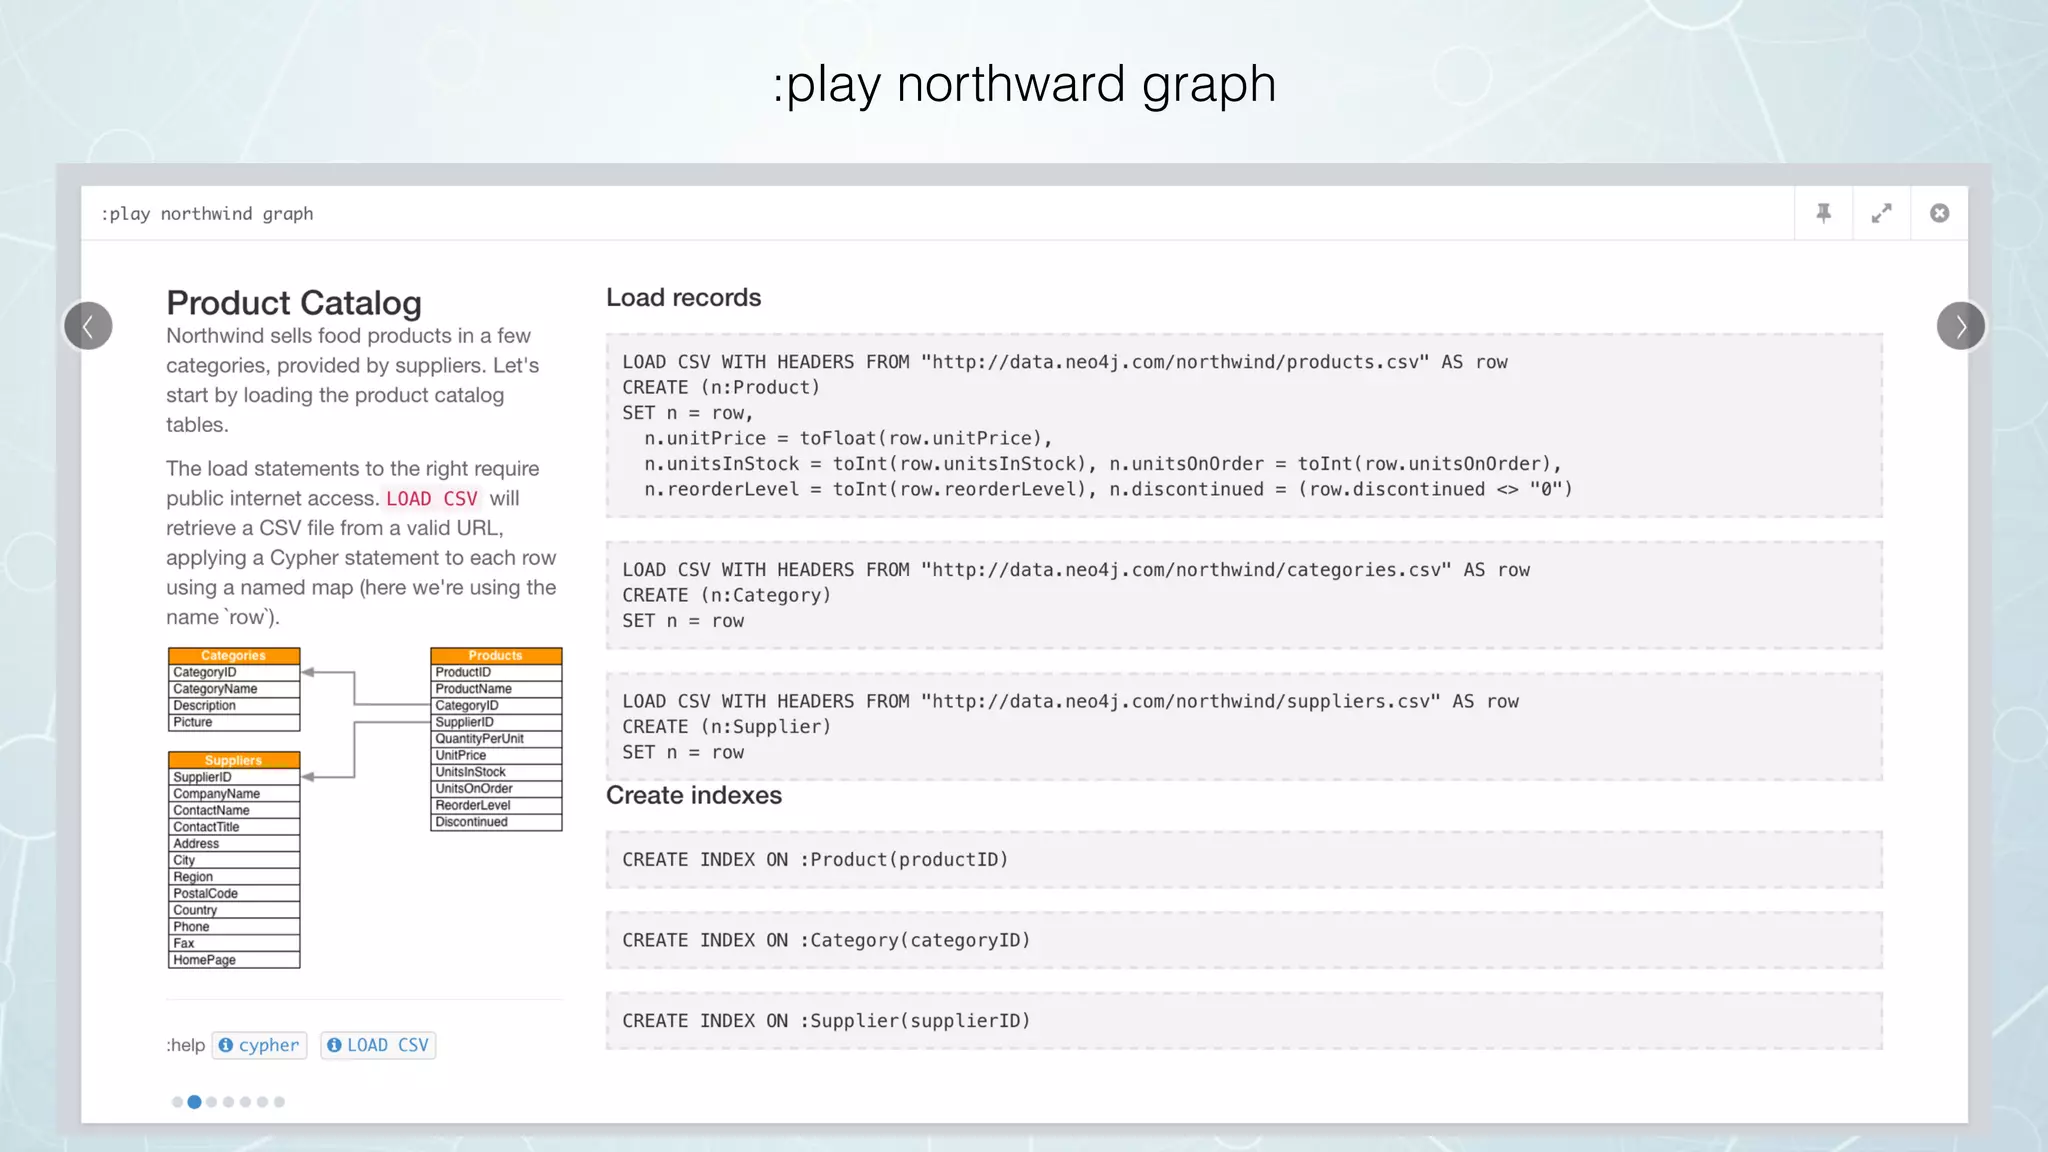Click the info icon beside LOAD CSV

click(334, 1045)
